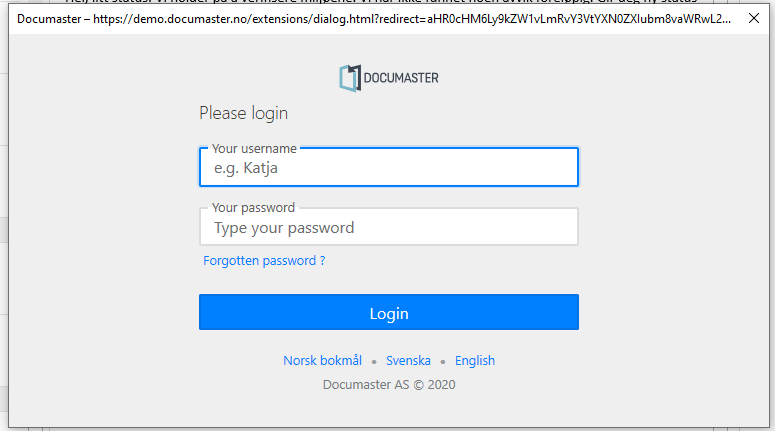Click the dot separator before Svenska
The width and height of the screenshot is (775, 431).
pyautogui.click(x=374, y=362)
